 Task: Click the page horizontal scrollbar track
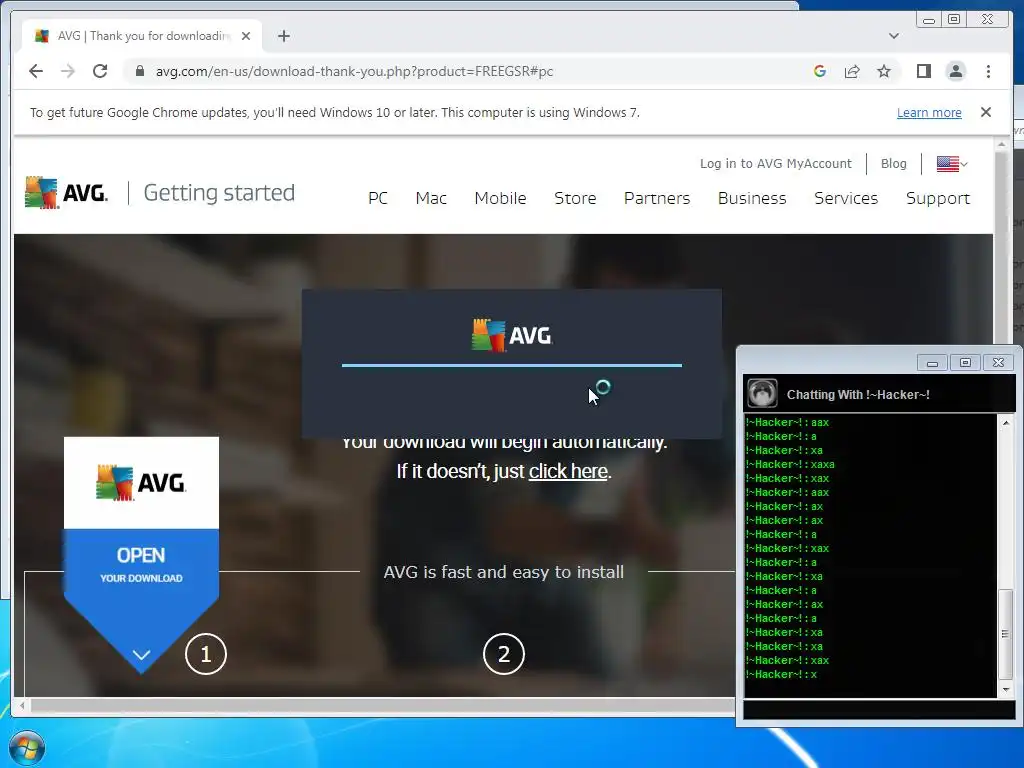pos(382,705)
